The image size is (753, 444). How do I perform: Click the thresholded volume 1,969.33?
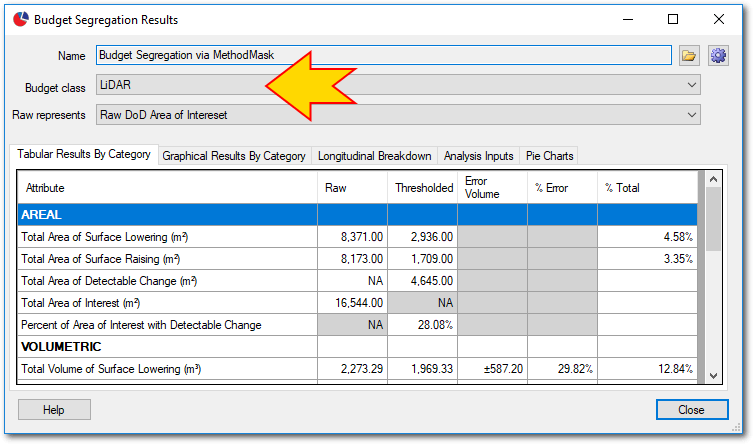click(x=423, y=369)
